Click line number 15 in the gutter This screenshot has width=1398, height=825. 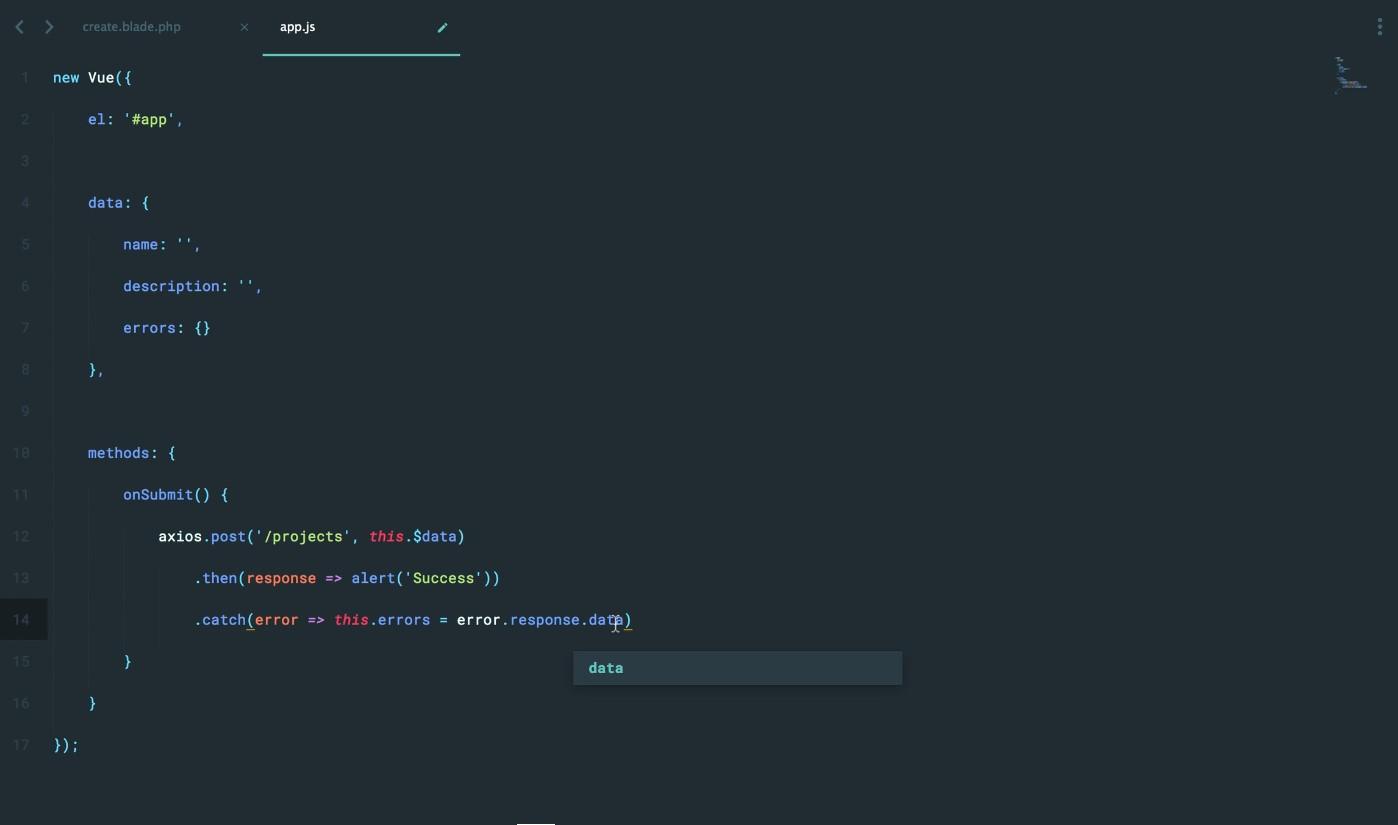[x=21, y=662]
